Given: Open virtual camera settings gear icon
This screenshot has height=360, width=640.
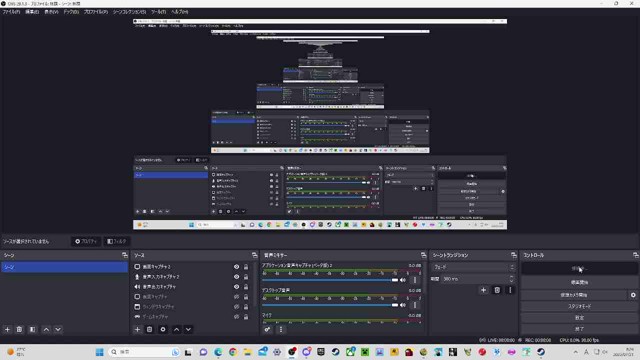Looking at the screenshot, I should [633, 295].
